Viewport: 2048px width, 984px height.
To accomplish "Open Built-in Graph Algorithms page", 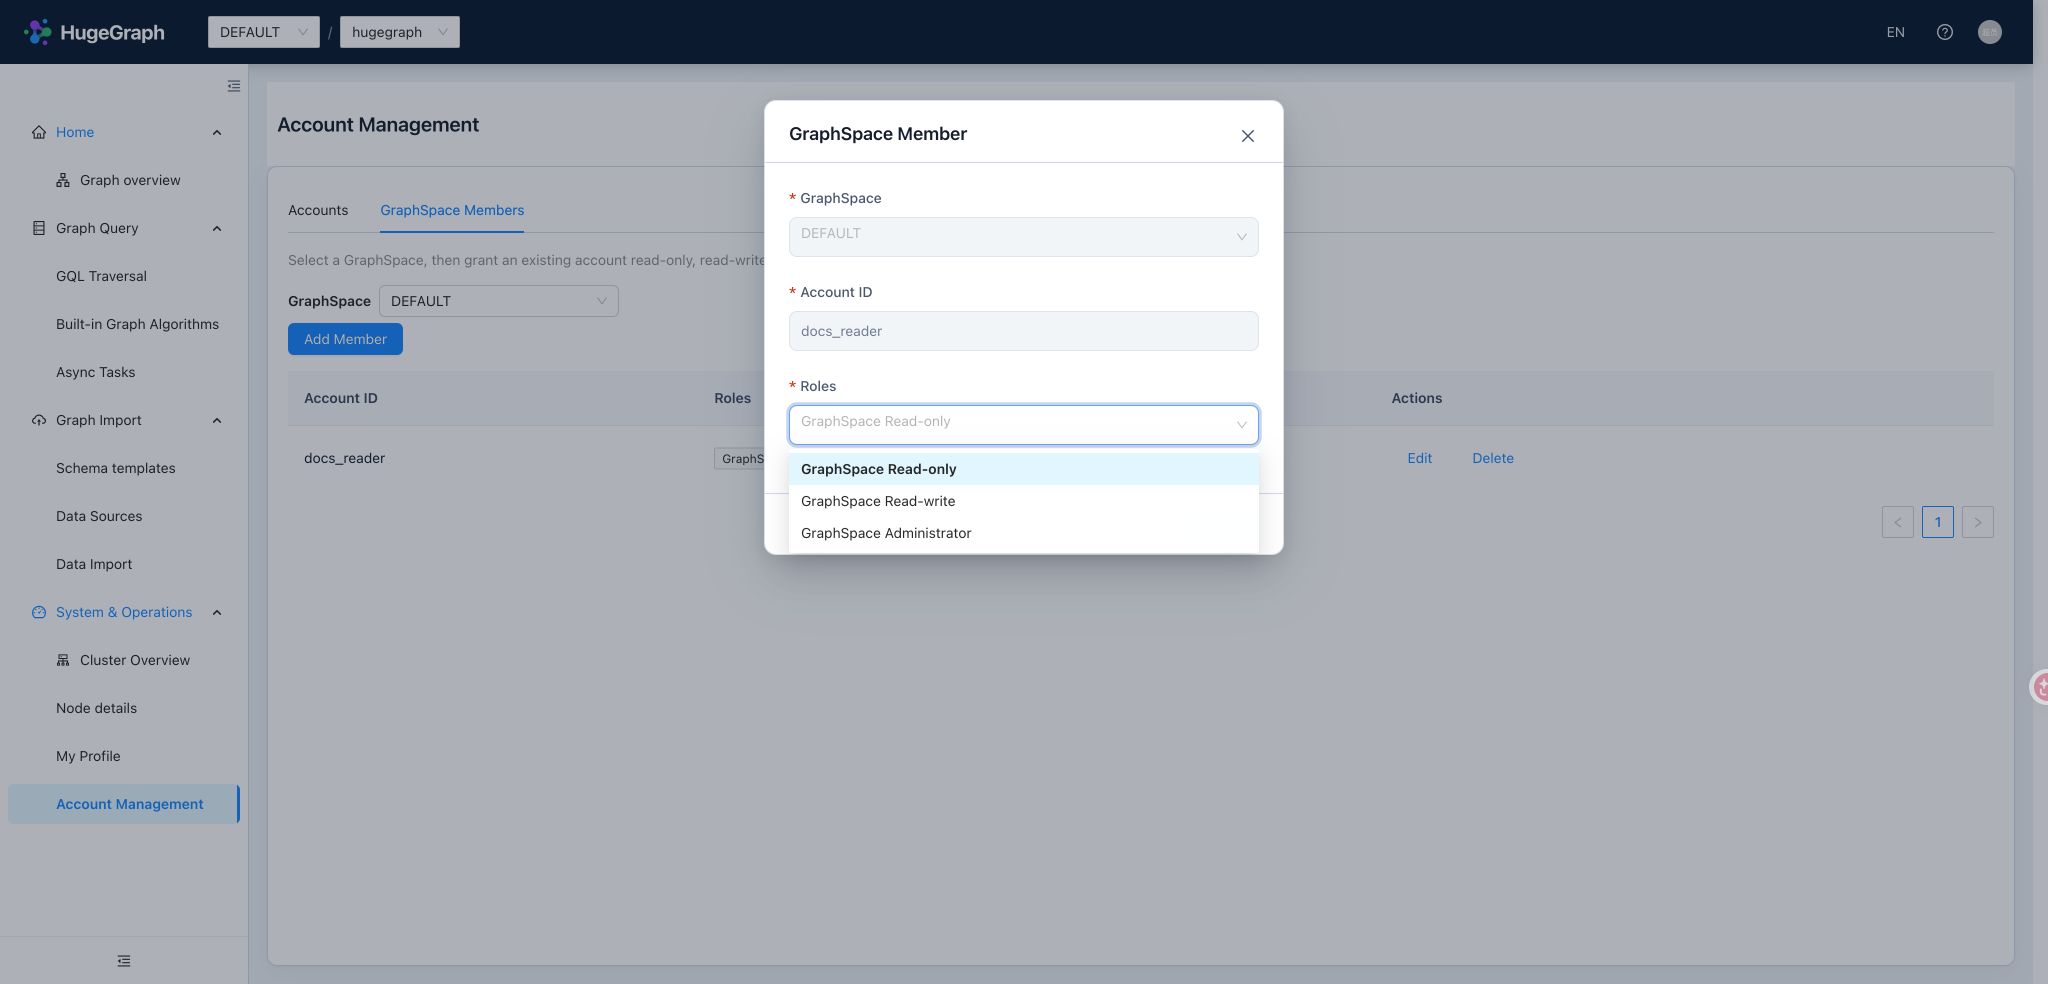I will pos(137,324).
